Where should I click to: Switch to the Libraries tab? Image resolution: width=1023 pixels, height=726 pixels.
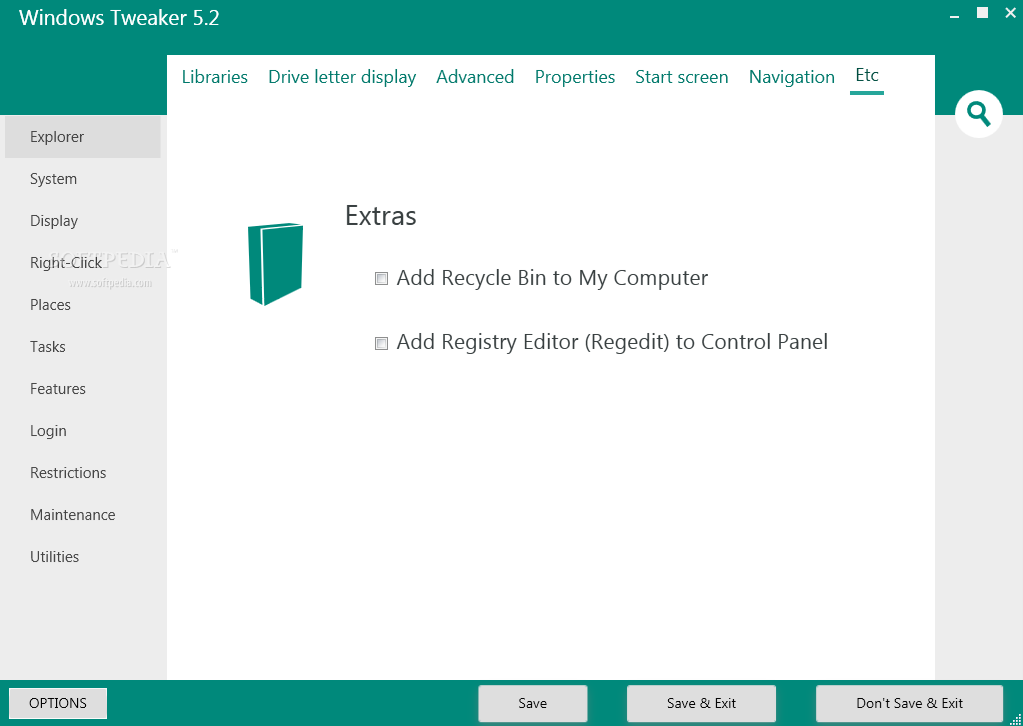click(x=215, y=77)
